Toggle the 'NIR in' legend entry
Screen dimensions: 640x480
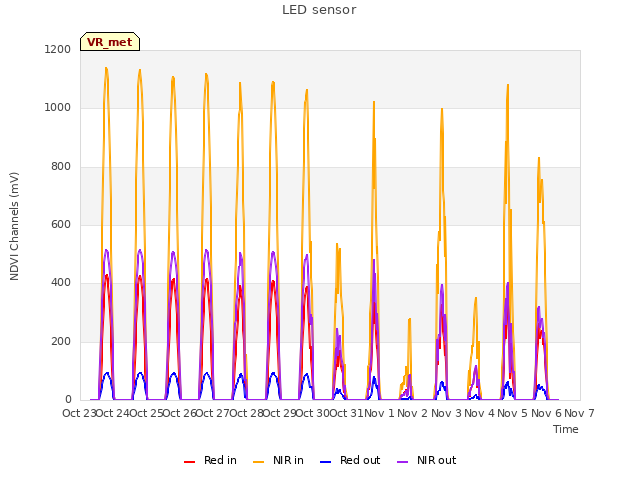point(278,460)
